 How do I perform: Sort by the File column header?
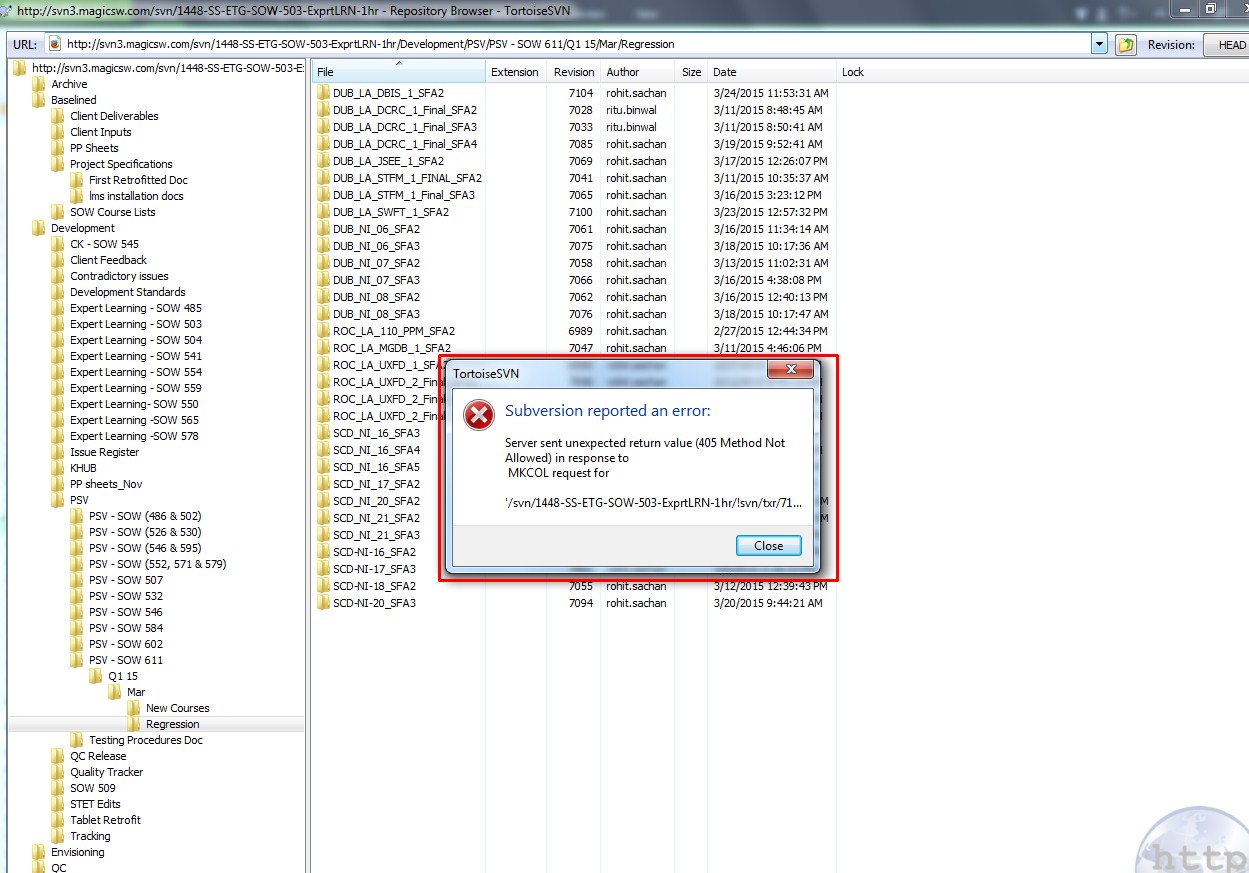pyautogui.click(x=398, y=72)
